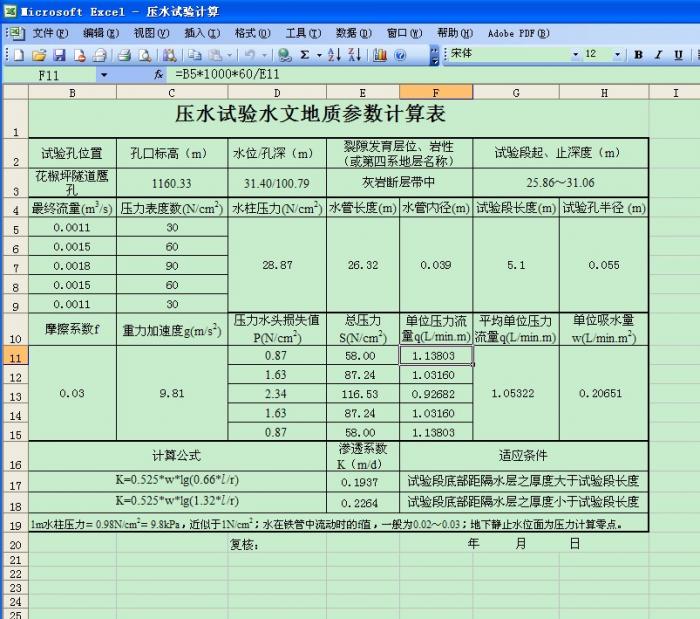
Task: Sort ascending with the A-Z icon
Action: (334, 55)
